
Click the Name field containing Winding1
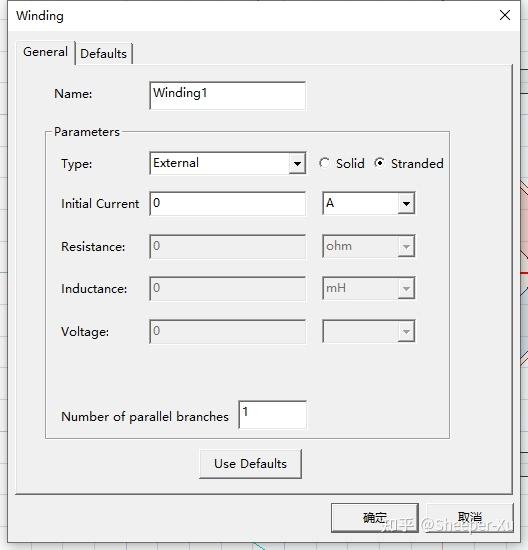pyautogui.click(x=227, y=95)
